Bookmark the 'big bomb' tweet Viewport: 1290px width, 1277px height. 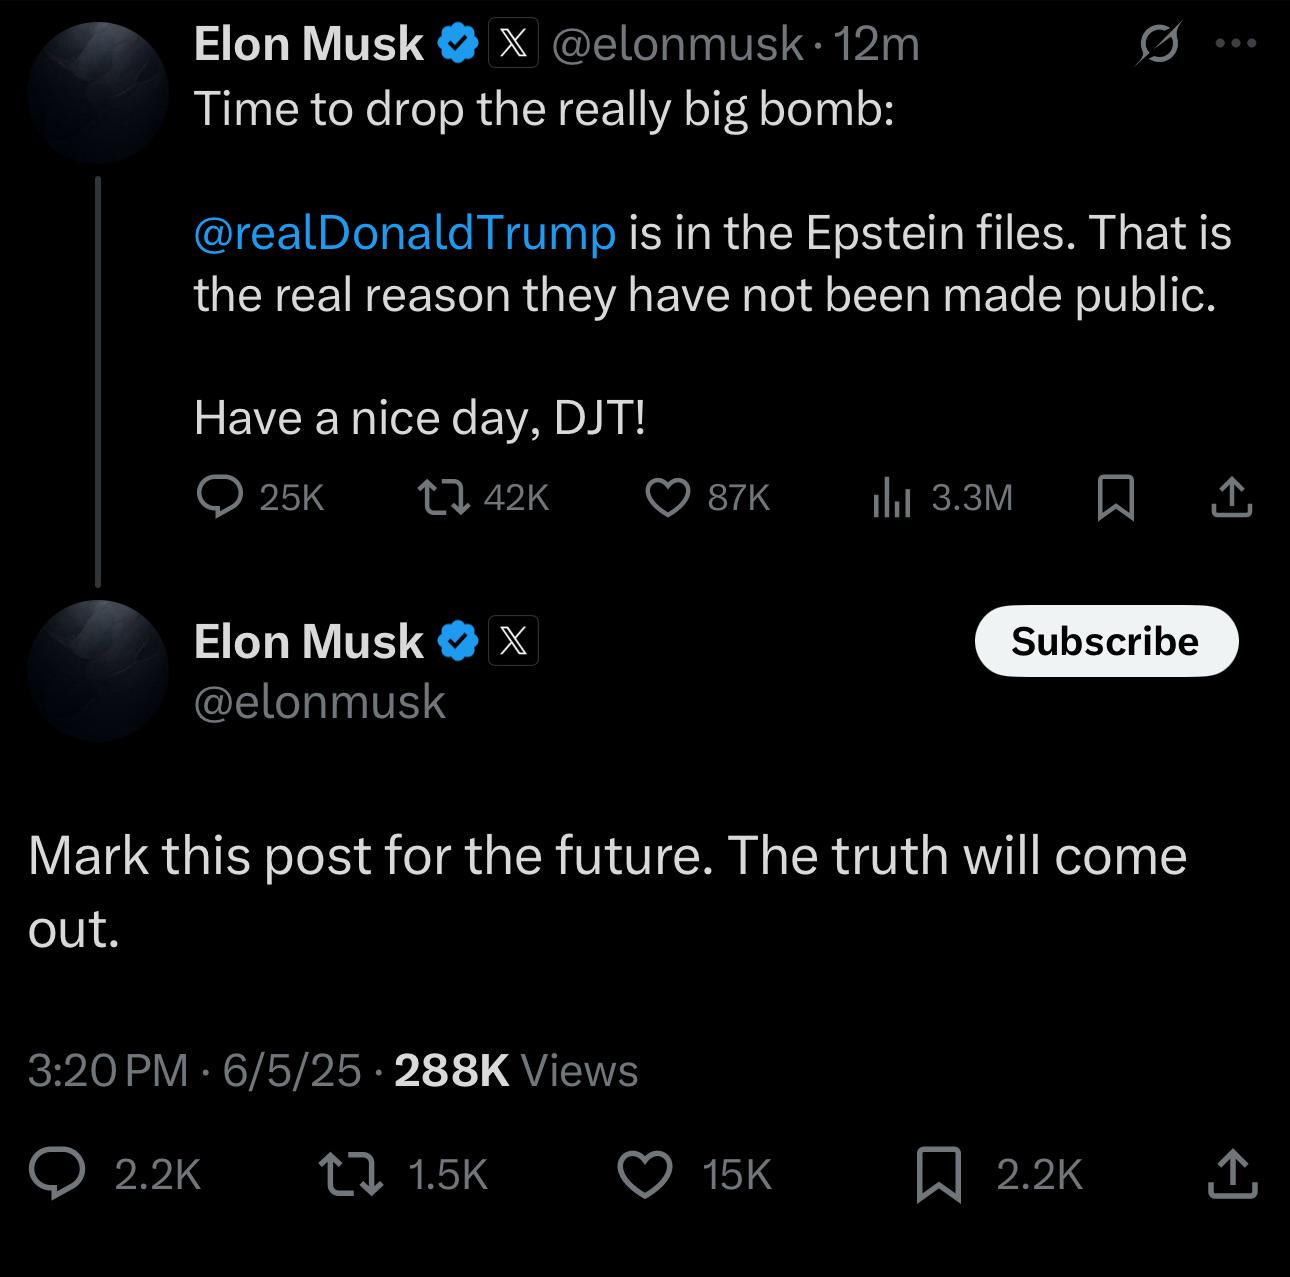click(x=1115, y=497)
